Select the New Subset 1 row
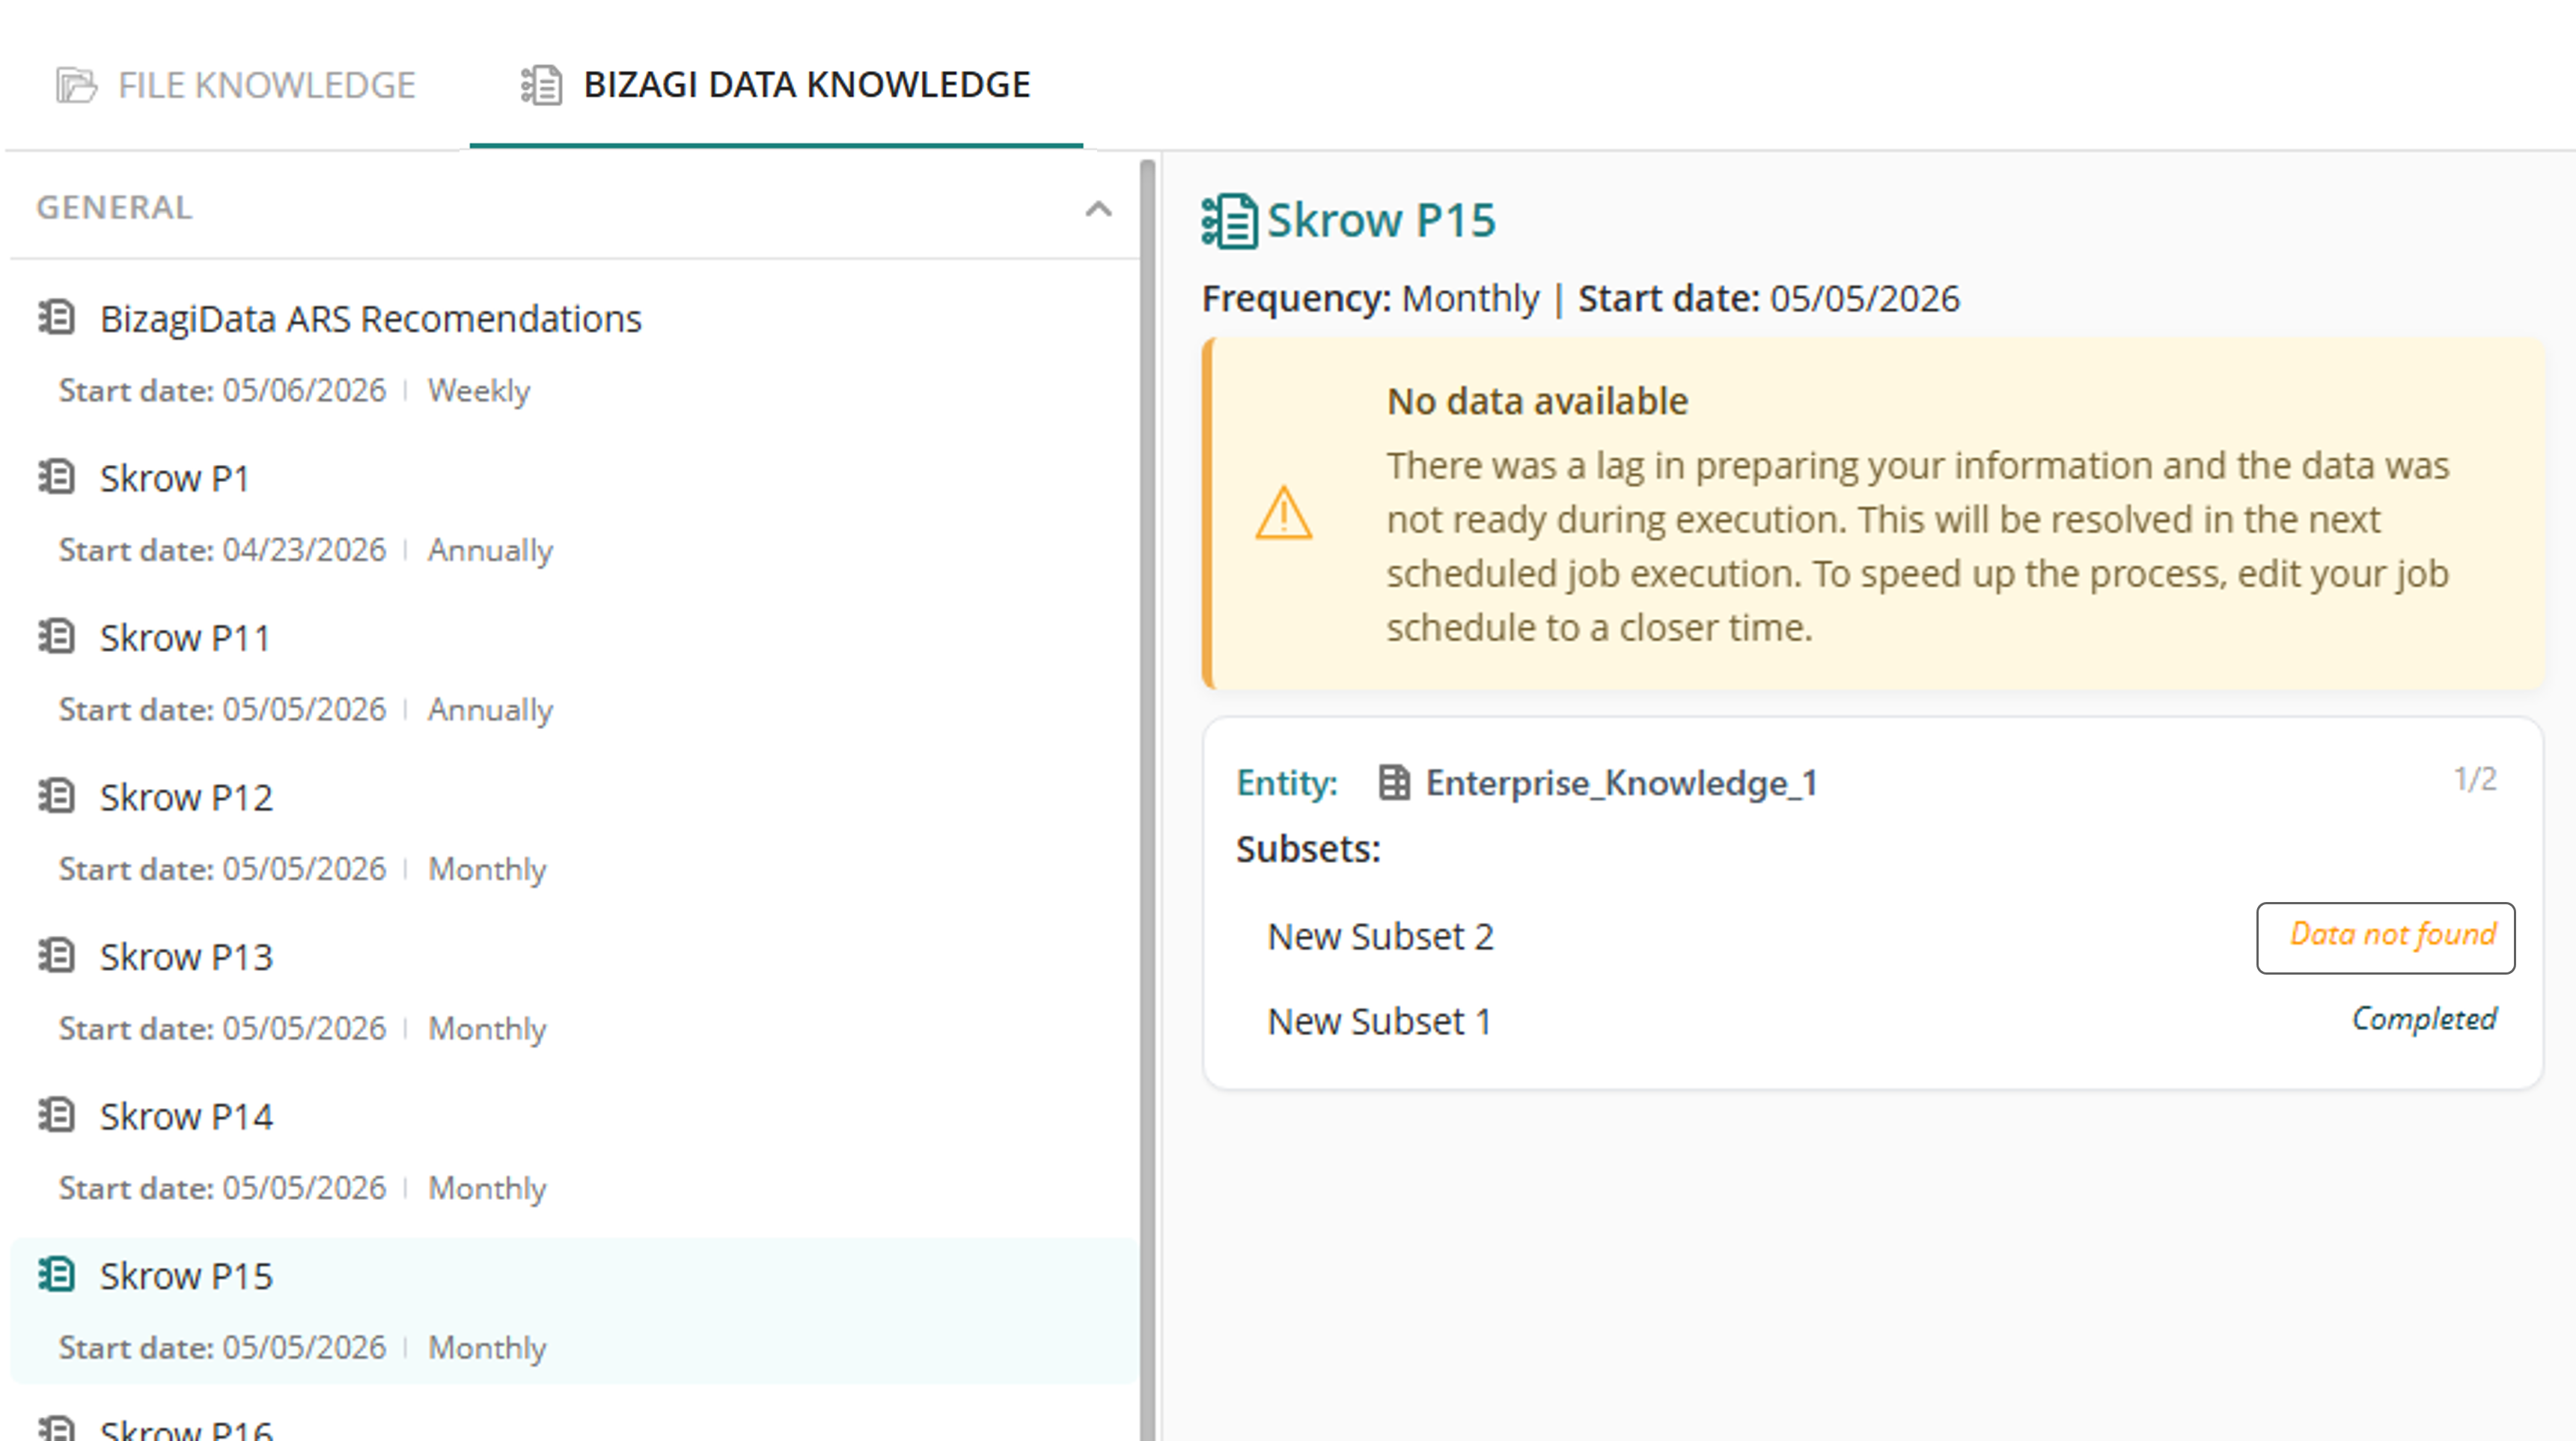This screenshot has width=2576, height=1441. point(1873,1021)
